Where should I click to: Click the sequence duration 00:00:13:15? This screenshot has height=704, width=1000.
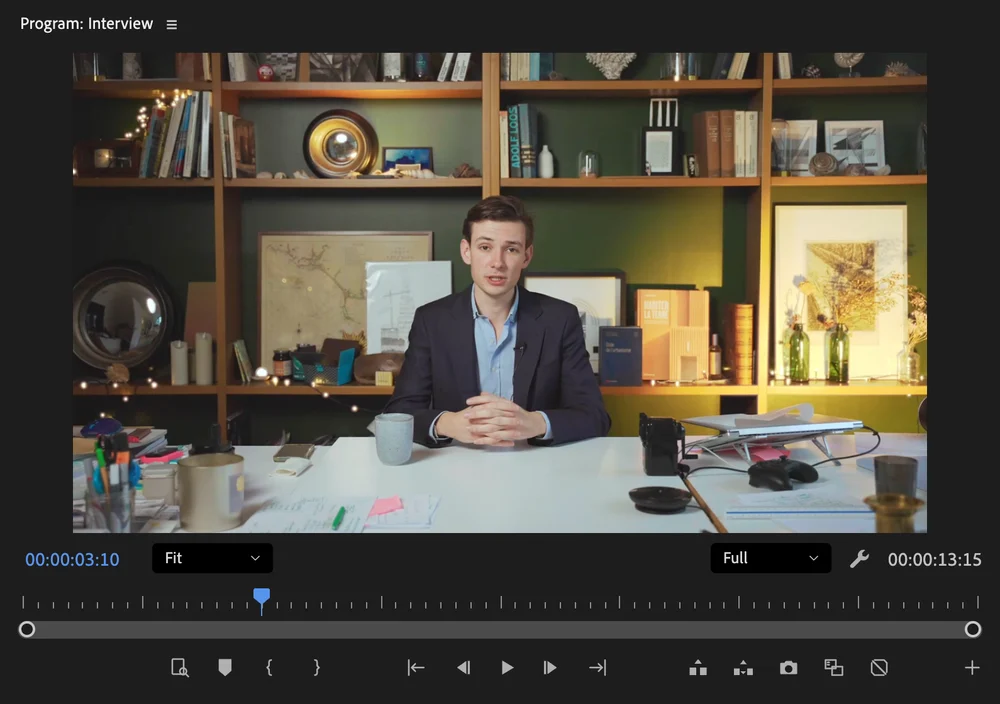(x=934, y=559)
